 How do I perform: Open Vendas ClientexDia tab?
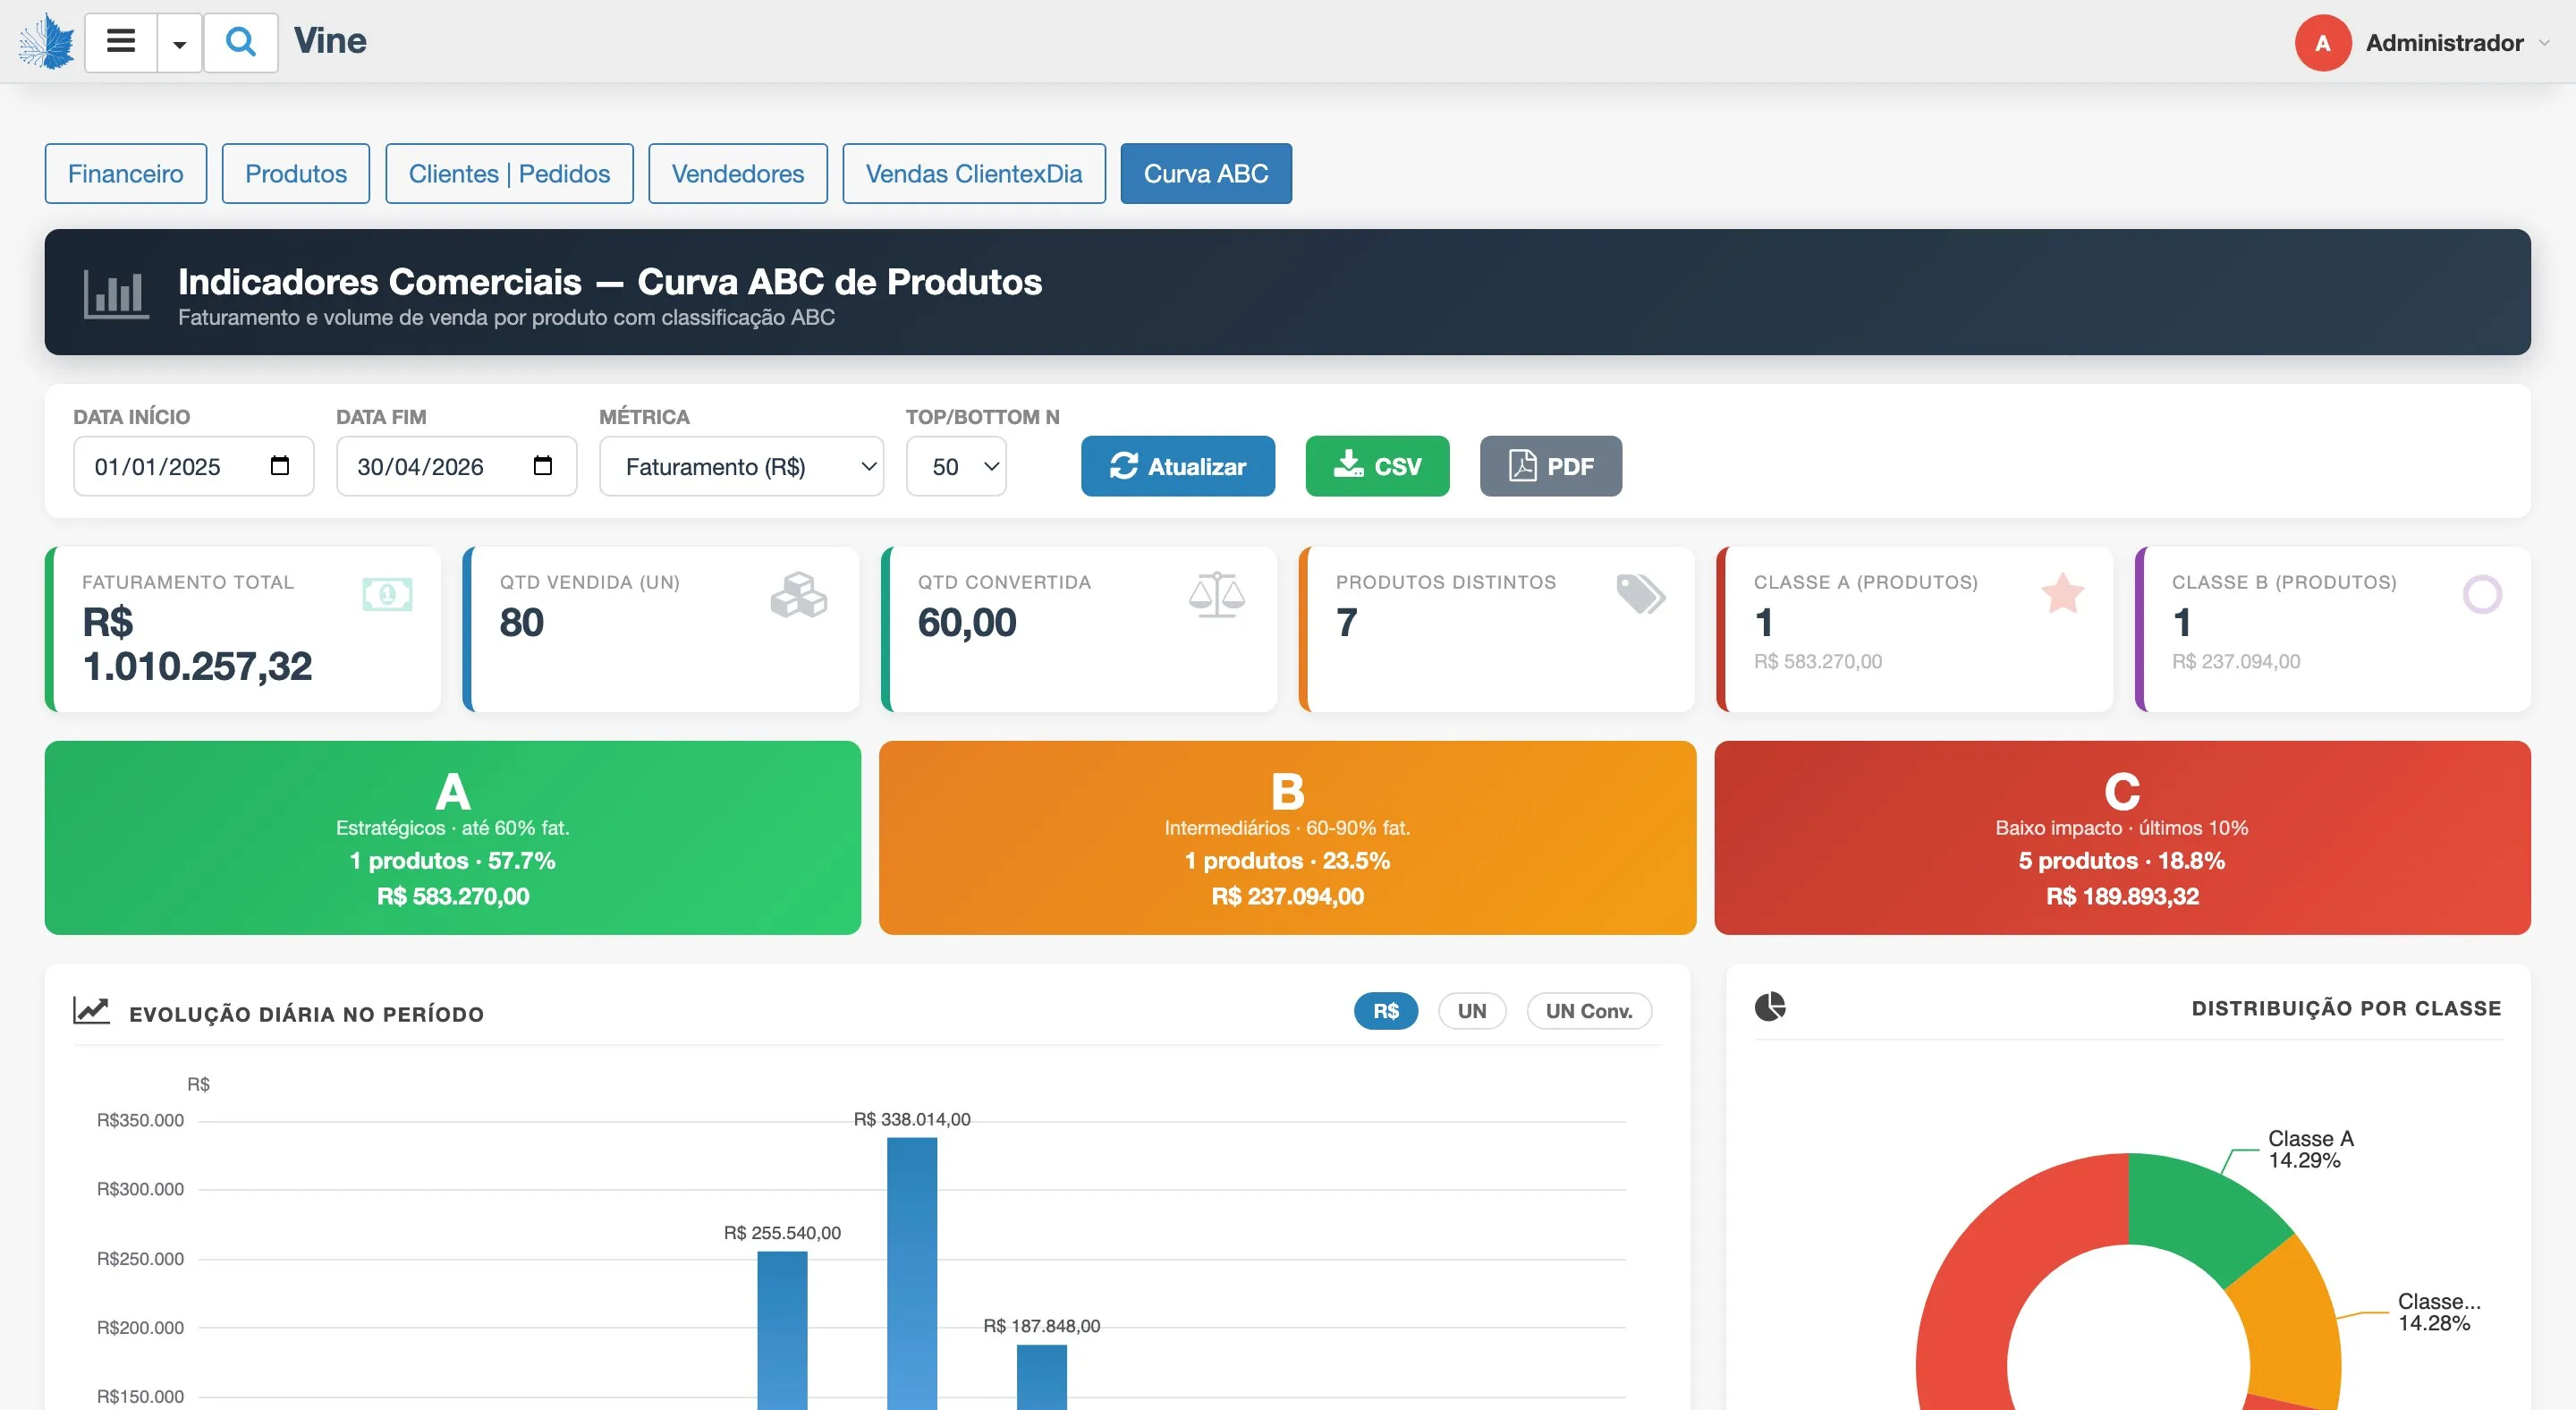974,174
